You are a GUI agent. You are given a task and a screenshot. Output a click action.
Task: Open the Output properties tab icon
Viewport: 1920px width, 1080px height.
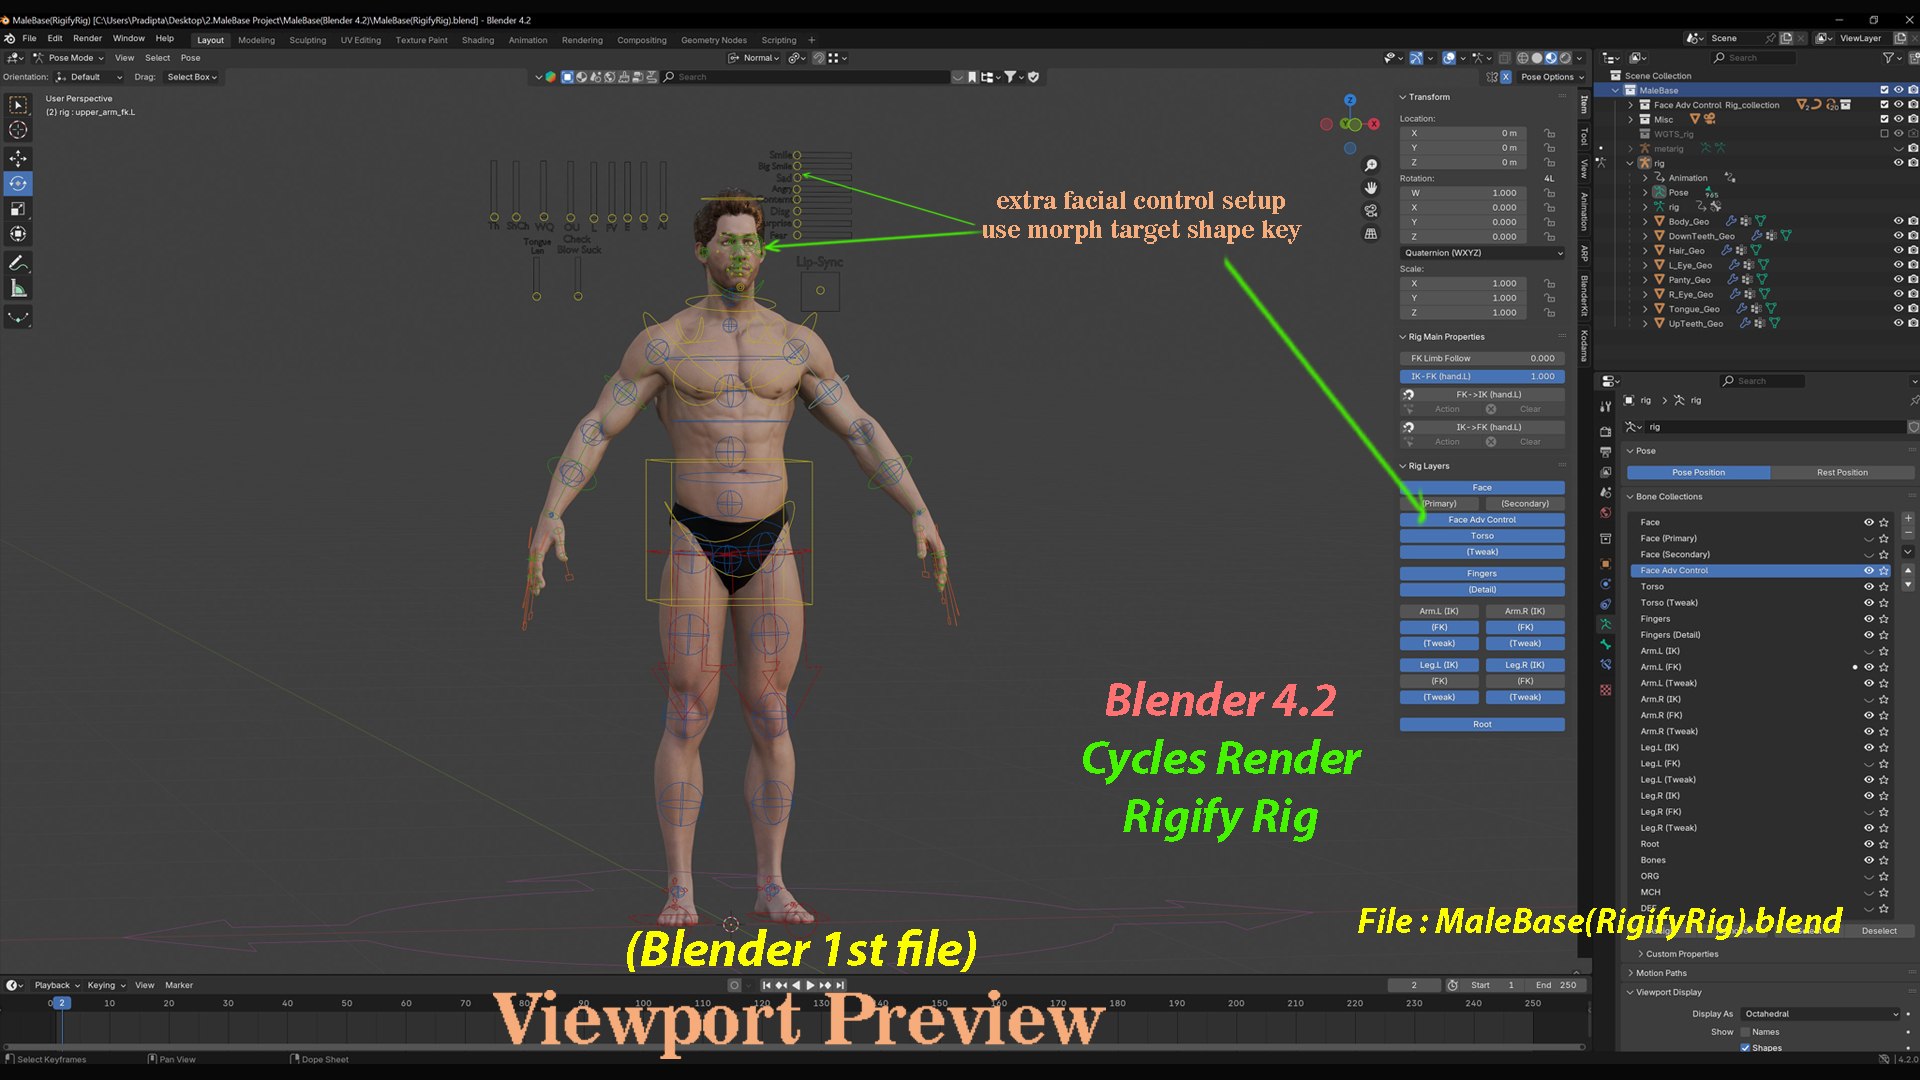pyautogui.click(x=1605, y=452)
